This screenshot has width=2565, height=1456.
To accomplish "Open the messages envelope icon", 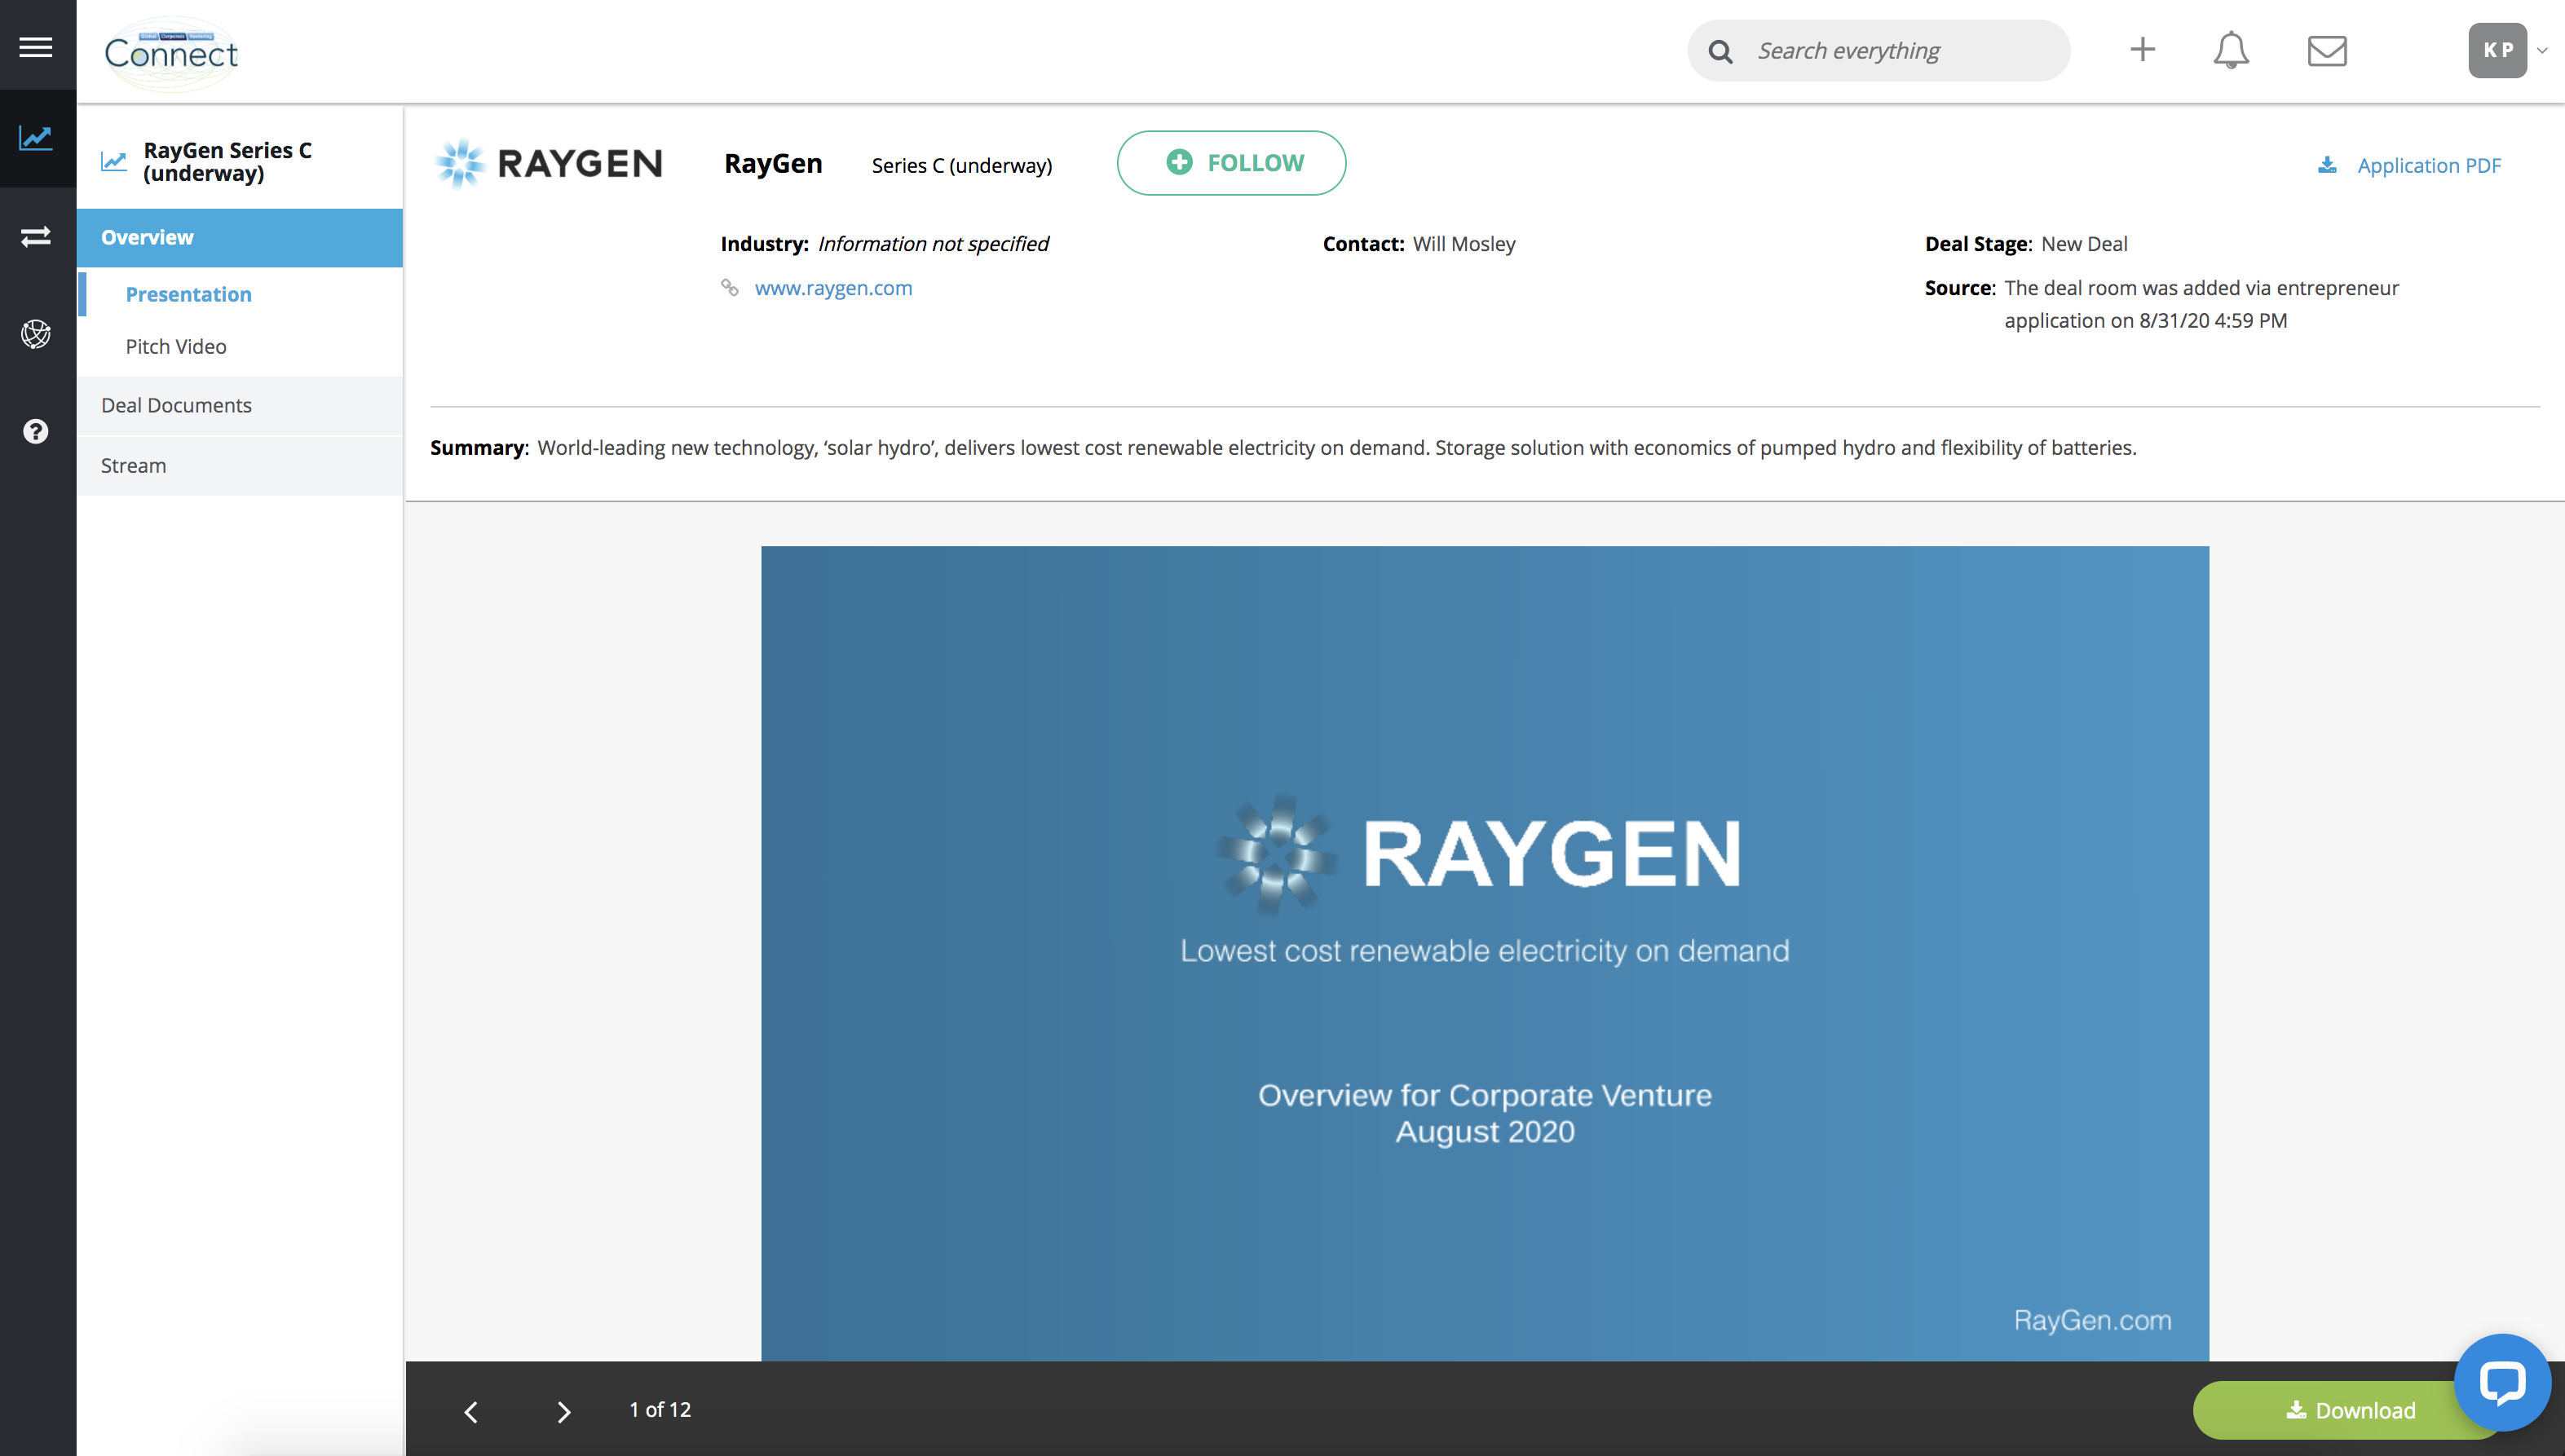I will tap(2327, 50).
